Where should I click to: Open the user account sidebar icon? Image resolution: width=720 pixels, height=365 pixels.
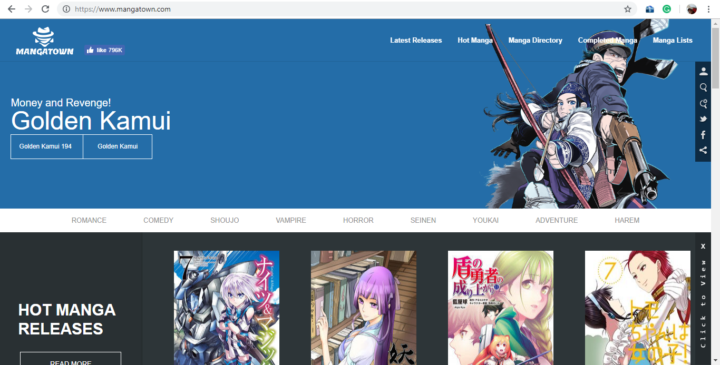(703, 71)
